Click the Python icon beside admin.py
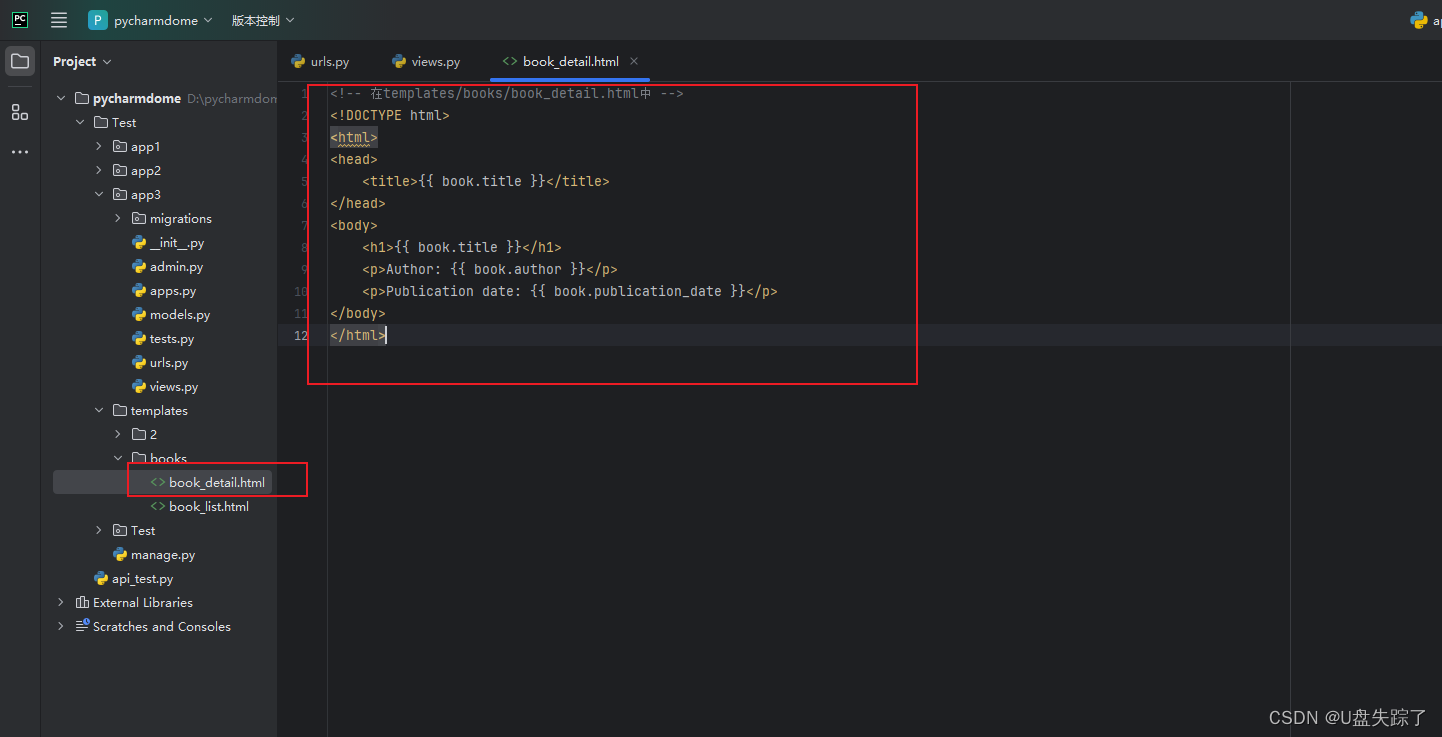This screenshot has height=737, width=1442. coord(139,266)
